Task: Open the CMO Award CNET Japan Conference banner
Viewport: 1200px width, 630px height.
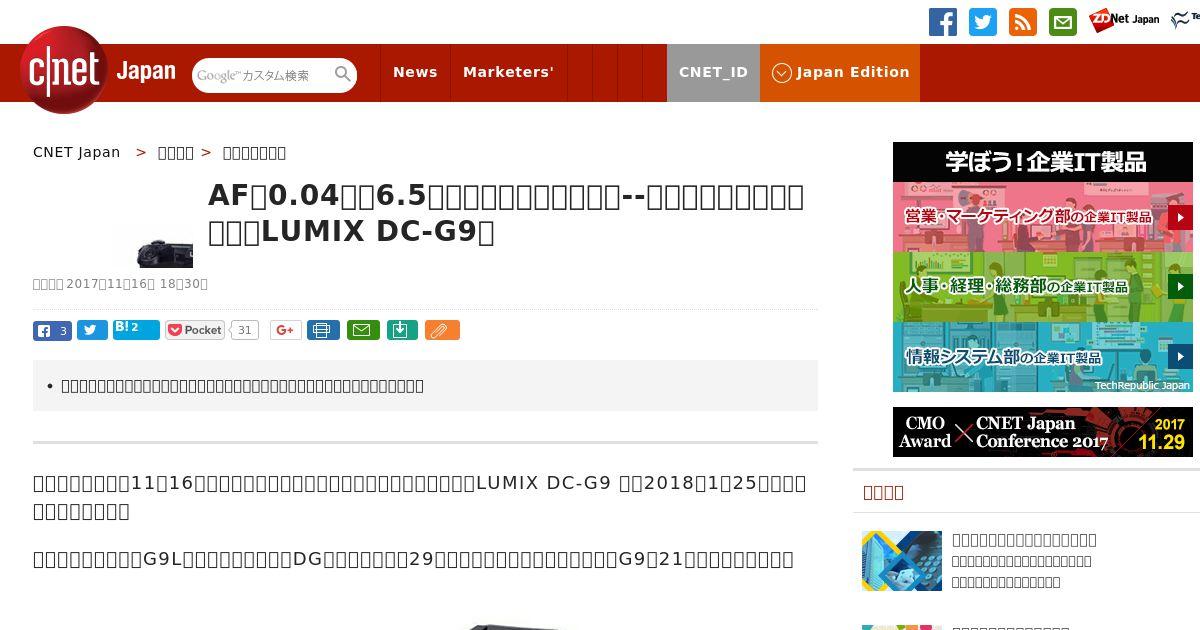Action: pyautogui.click(x=1043, y=432)
